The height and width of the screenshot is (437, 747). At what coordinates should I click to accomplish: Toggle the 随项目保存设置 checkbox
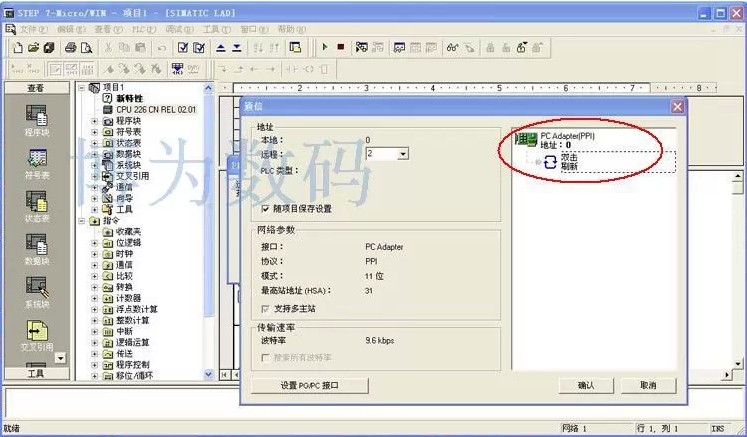pyautogui.click(x=265, y=209)
